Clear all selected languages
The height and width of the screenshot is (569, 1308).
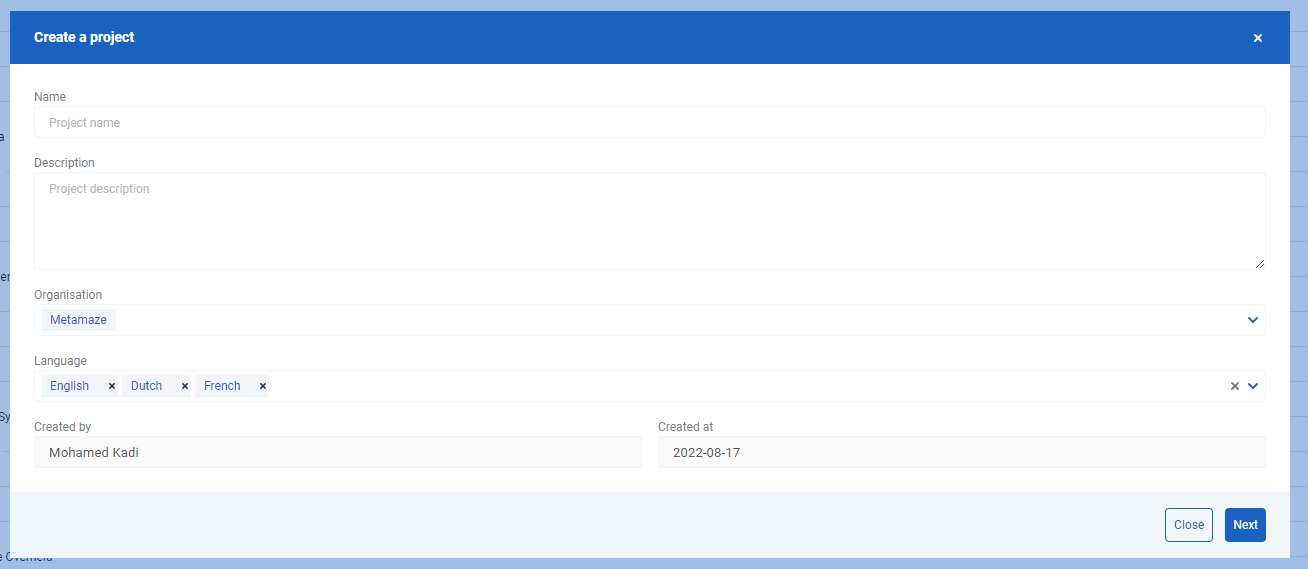tap(1235, 386)
